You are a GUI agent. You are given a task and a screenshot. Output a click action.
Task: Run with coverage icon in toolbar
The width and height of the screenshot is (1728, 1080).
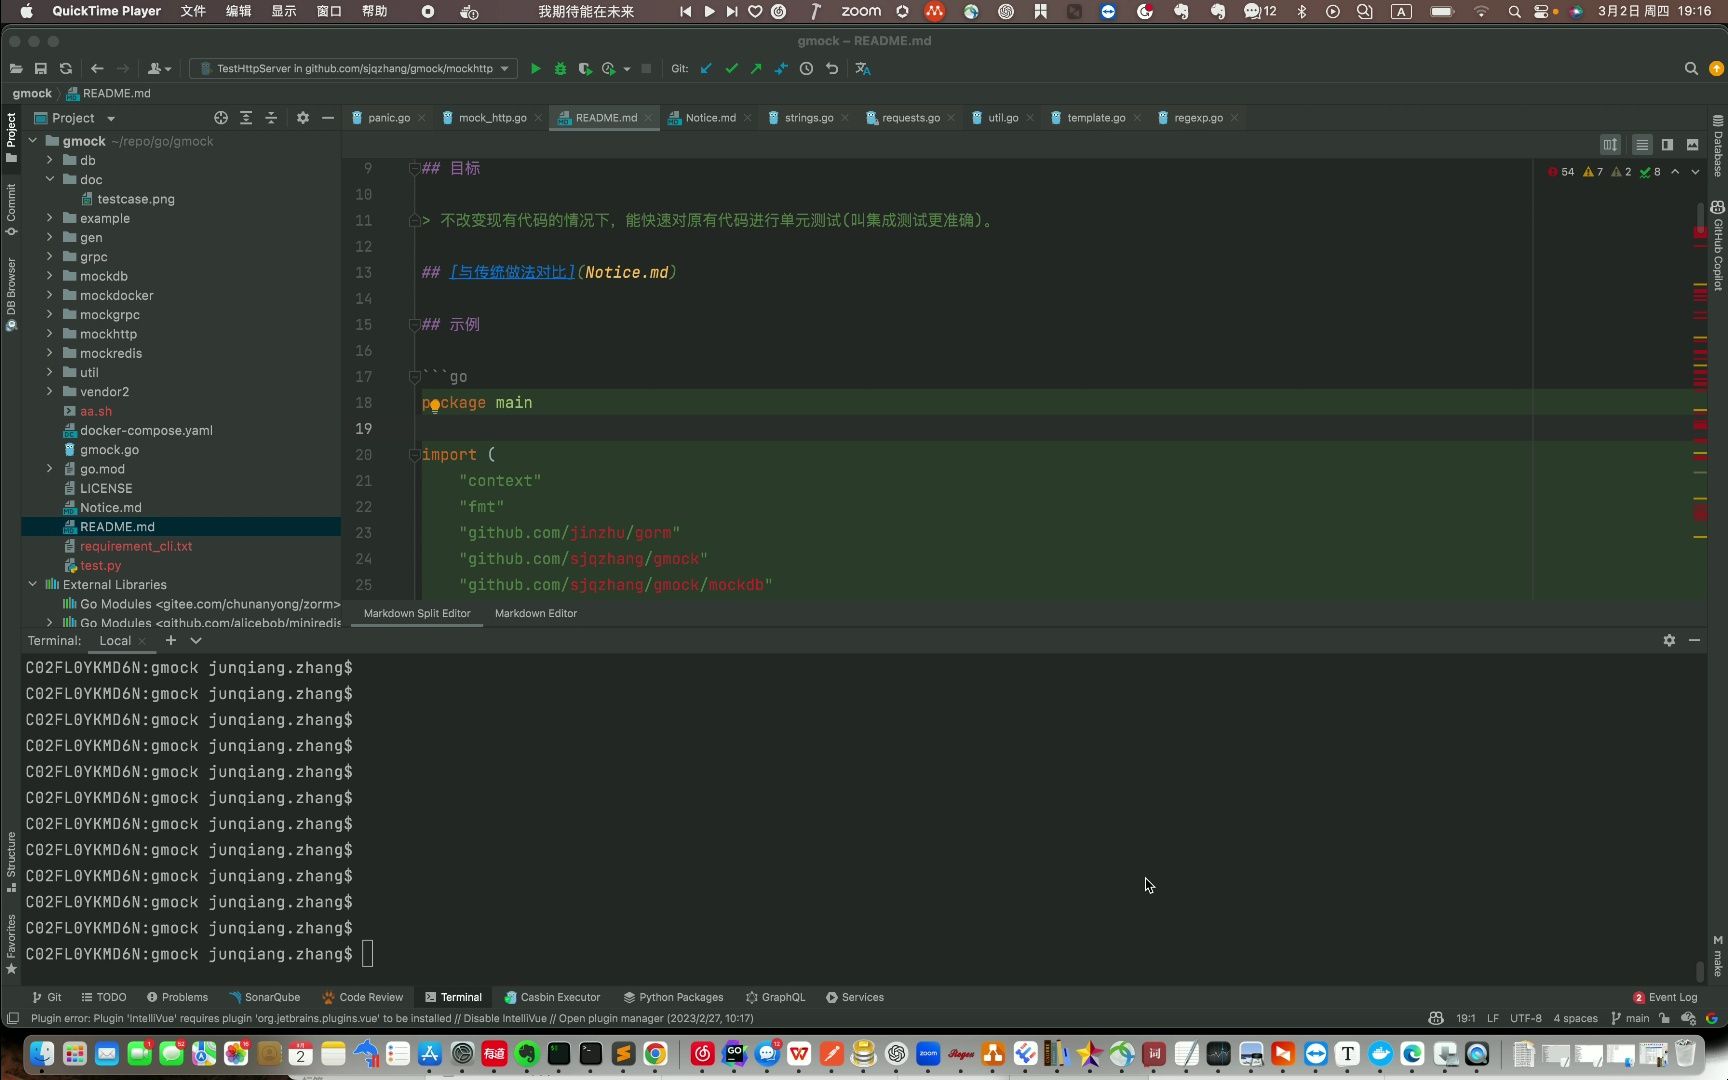(x=585, y=69)
